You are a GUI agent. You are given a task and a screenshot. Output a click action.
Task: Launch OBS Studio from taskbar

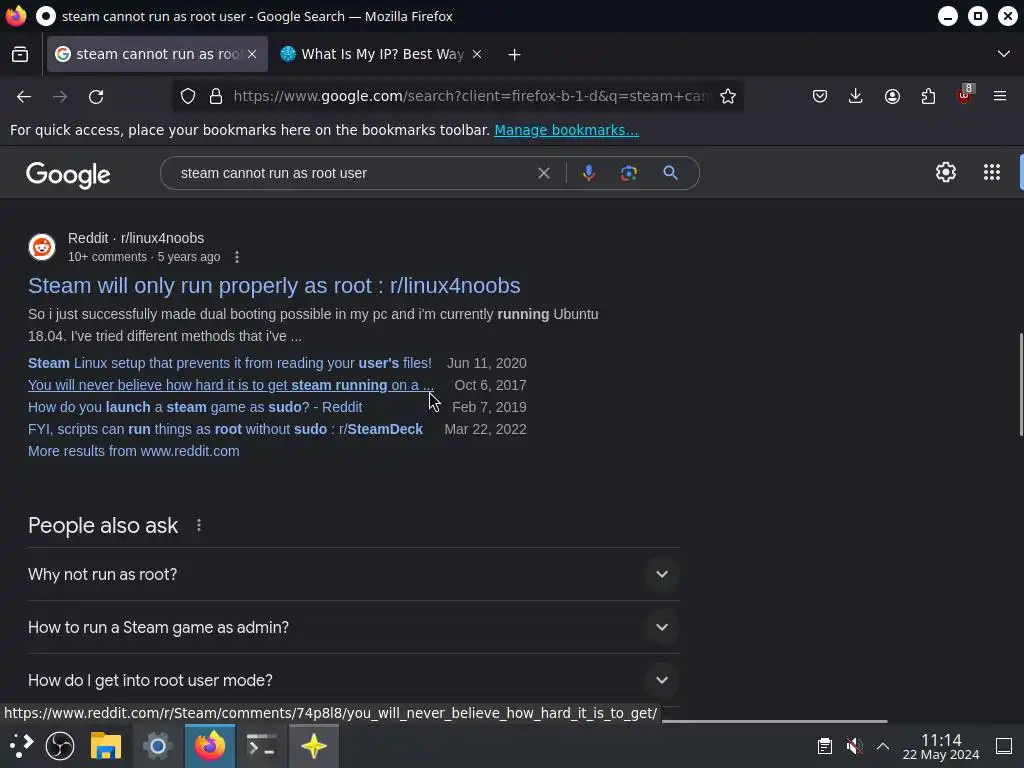tap(59, 746)
